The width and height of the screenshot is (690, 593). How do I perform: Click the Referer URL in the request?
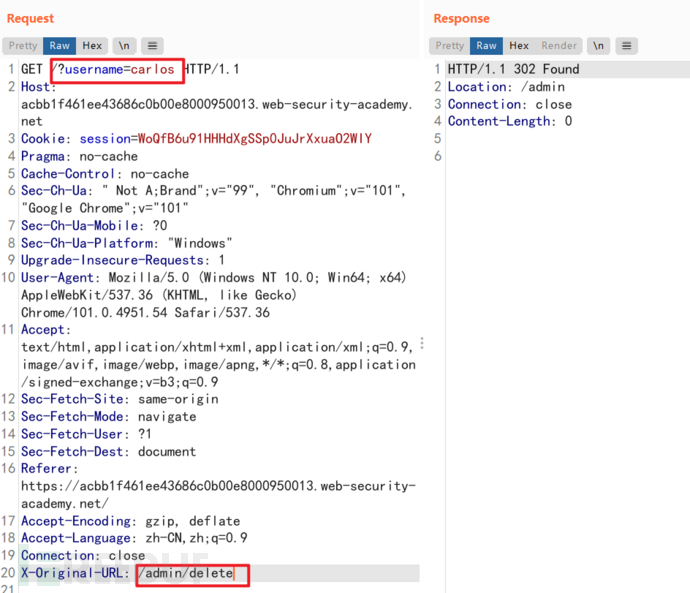[x=200, y=486]
